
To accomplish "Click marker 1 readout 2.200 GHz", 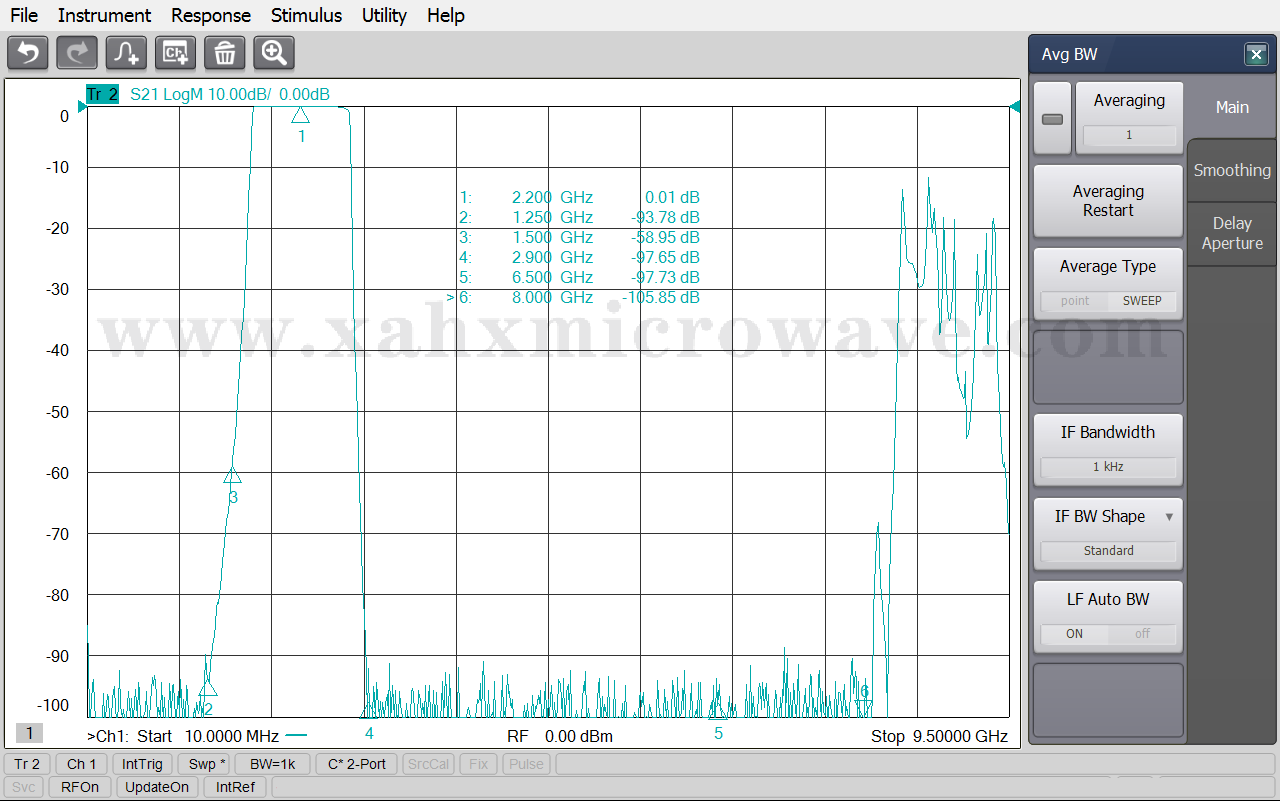I will point(579,198).
